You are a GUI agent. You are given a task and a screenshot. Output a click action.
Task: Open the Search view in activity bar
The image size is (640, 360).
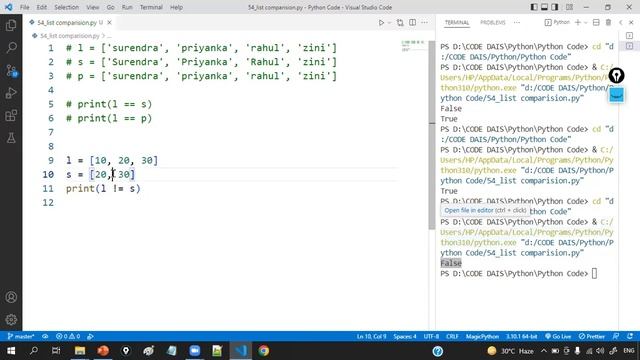pyautogui.click(x=11, y=48)
